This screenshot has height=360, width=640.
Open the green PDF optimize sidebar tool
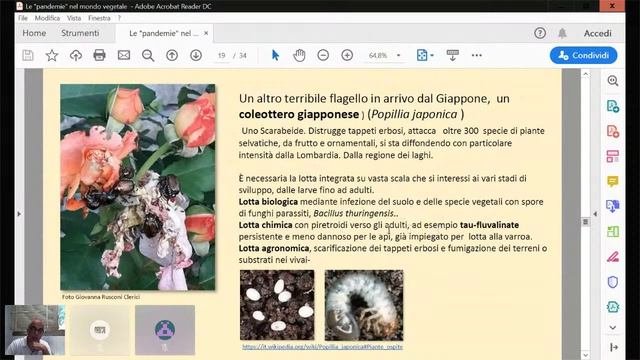[x=613, y=307]
